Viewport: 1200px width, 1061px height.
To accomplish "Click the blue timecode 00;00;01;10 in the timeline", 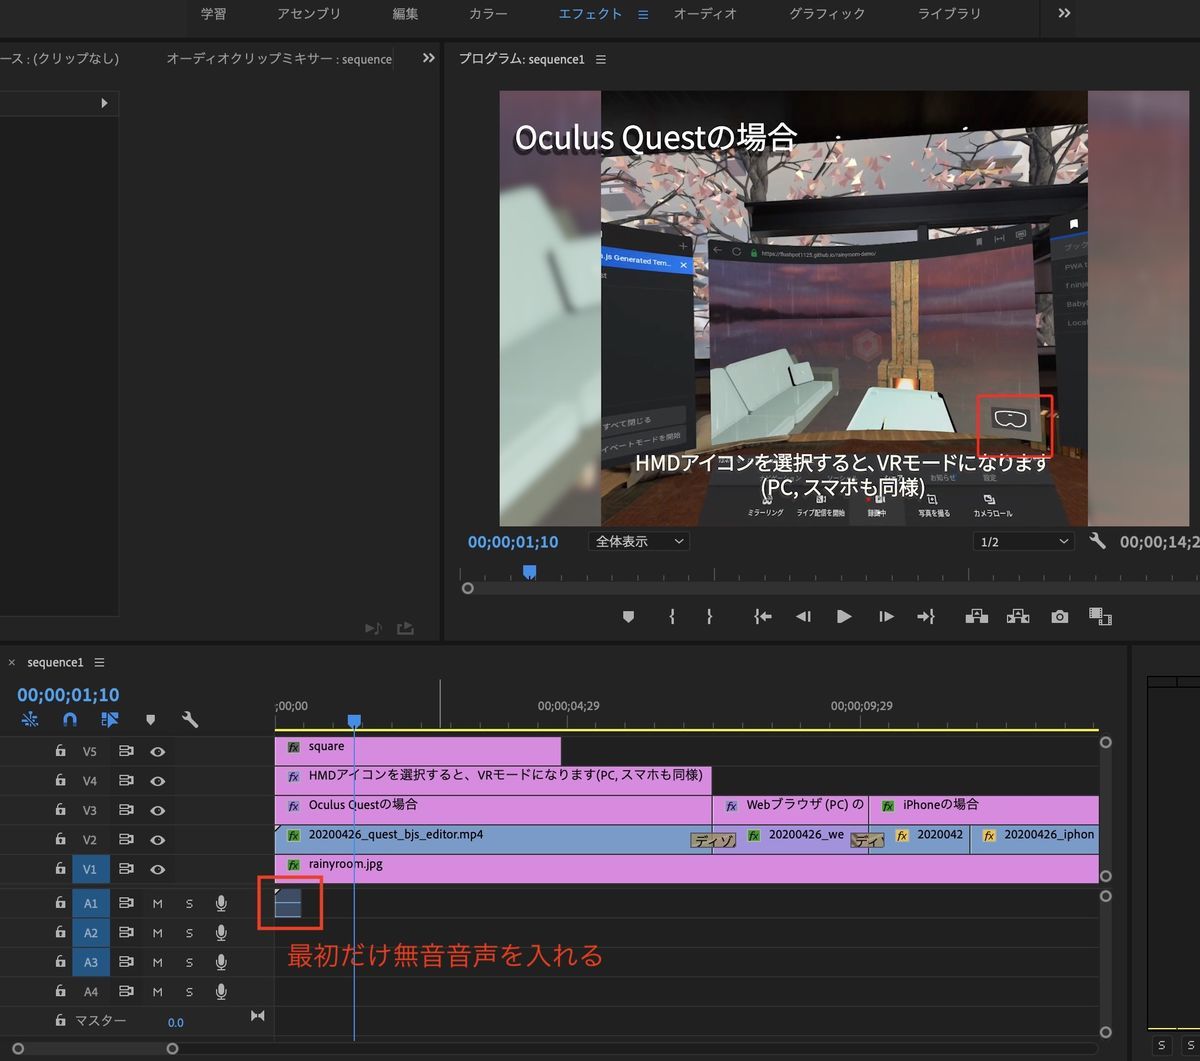I will click(68, 694).
